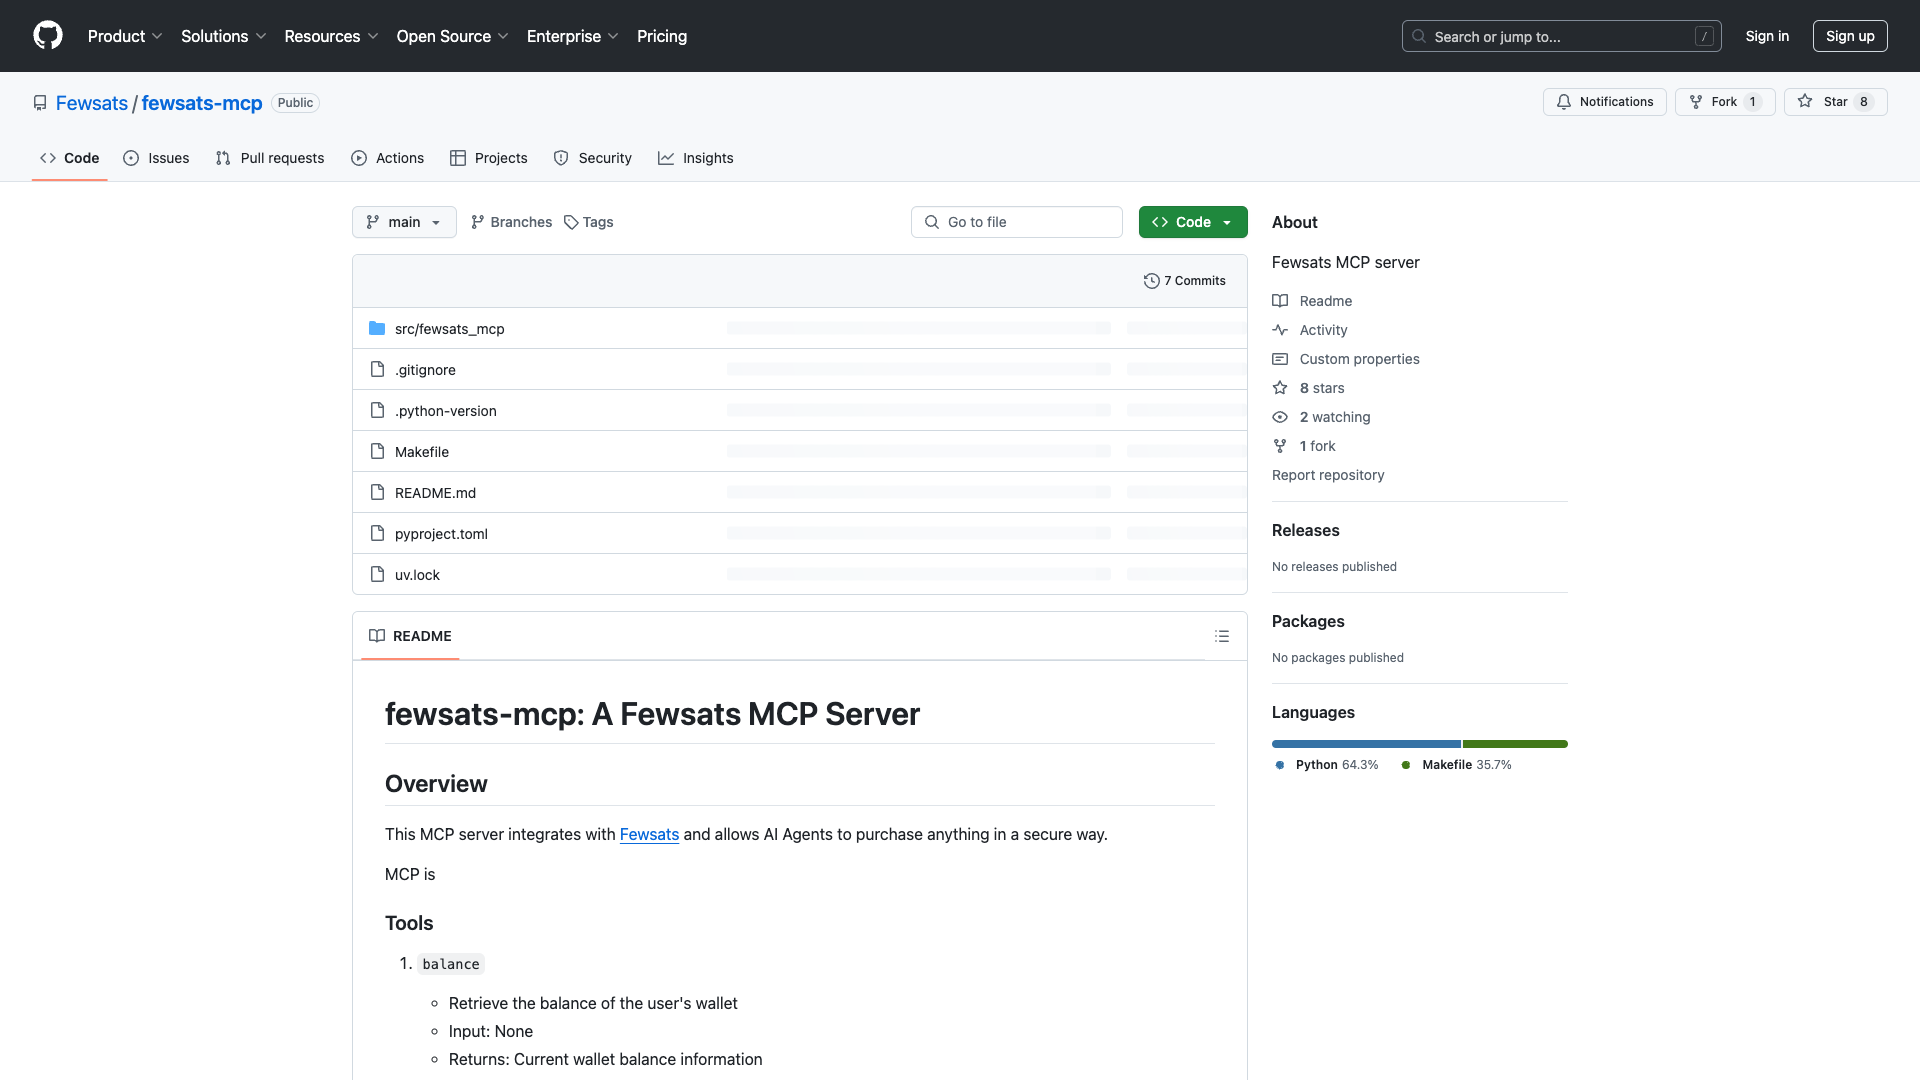Expand the main branch selector

(x=403, y=222)
